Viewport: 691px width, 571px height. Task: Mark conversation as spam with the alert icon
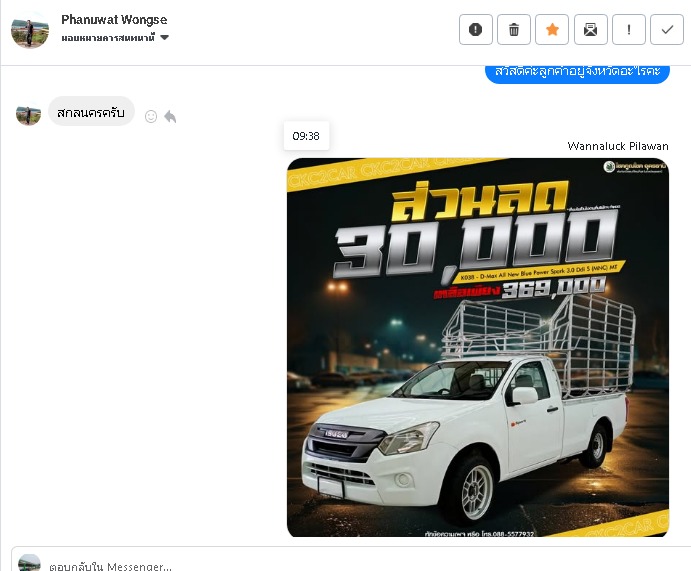point(475,30)
